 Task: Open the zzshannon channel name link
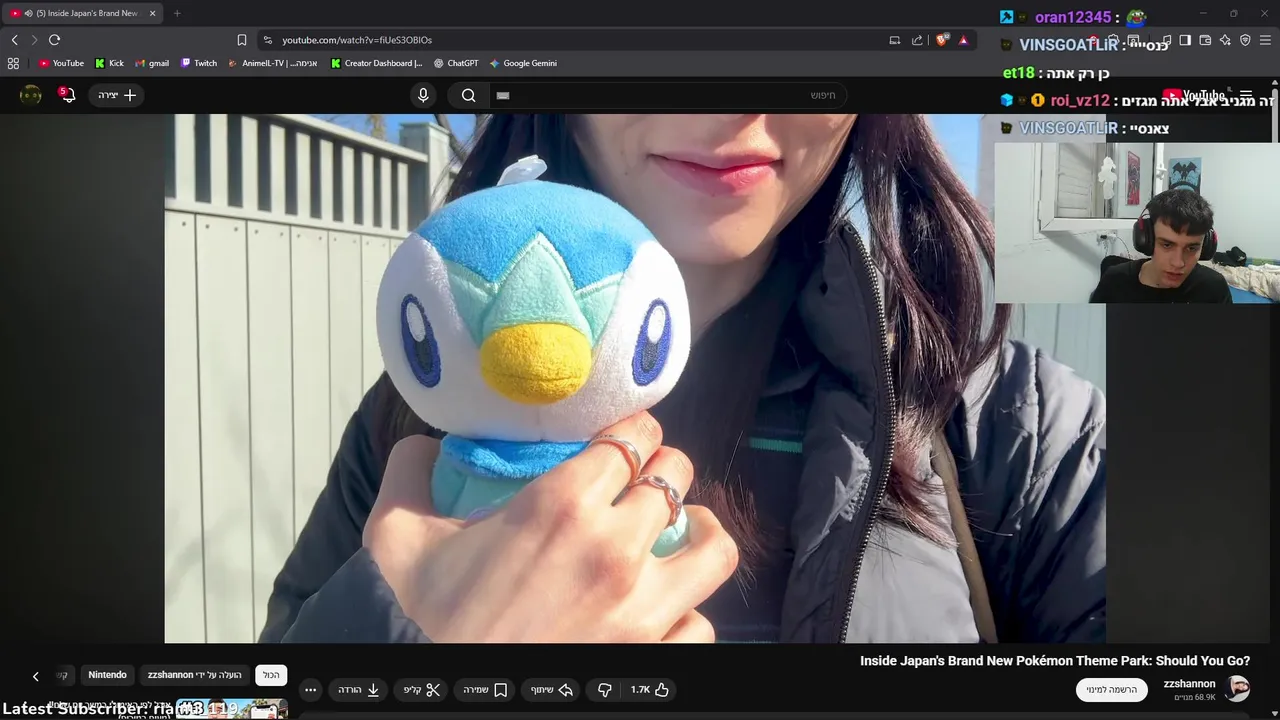pyautogui.click(x=1189, y=684)
